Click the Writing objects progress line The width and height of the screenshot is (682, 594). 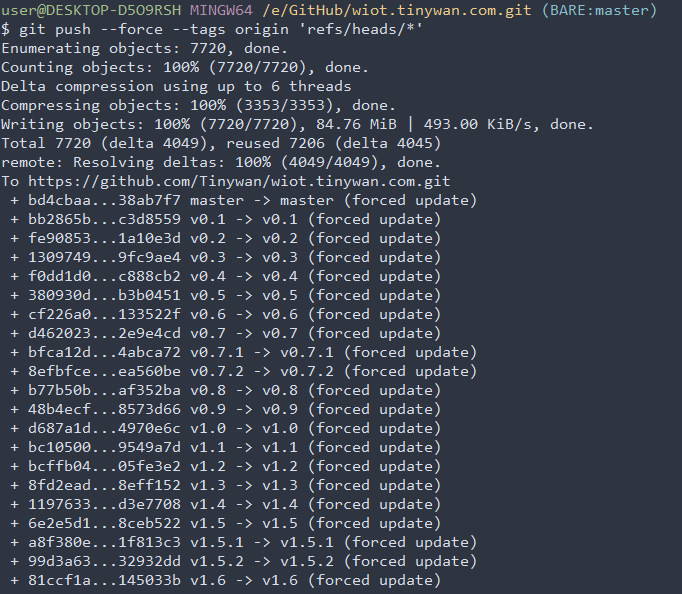coord(297,124)
